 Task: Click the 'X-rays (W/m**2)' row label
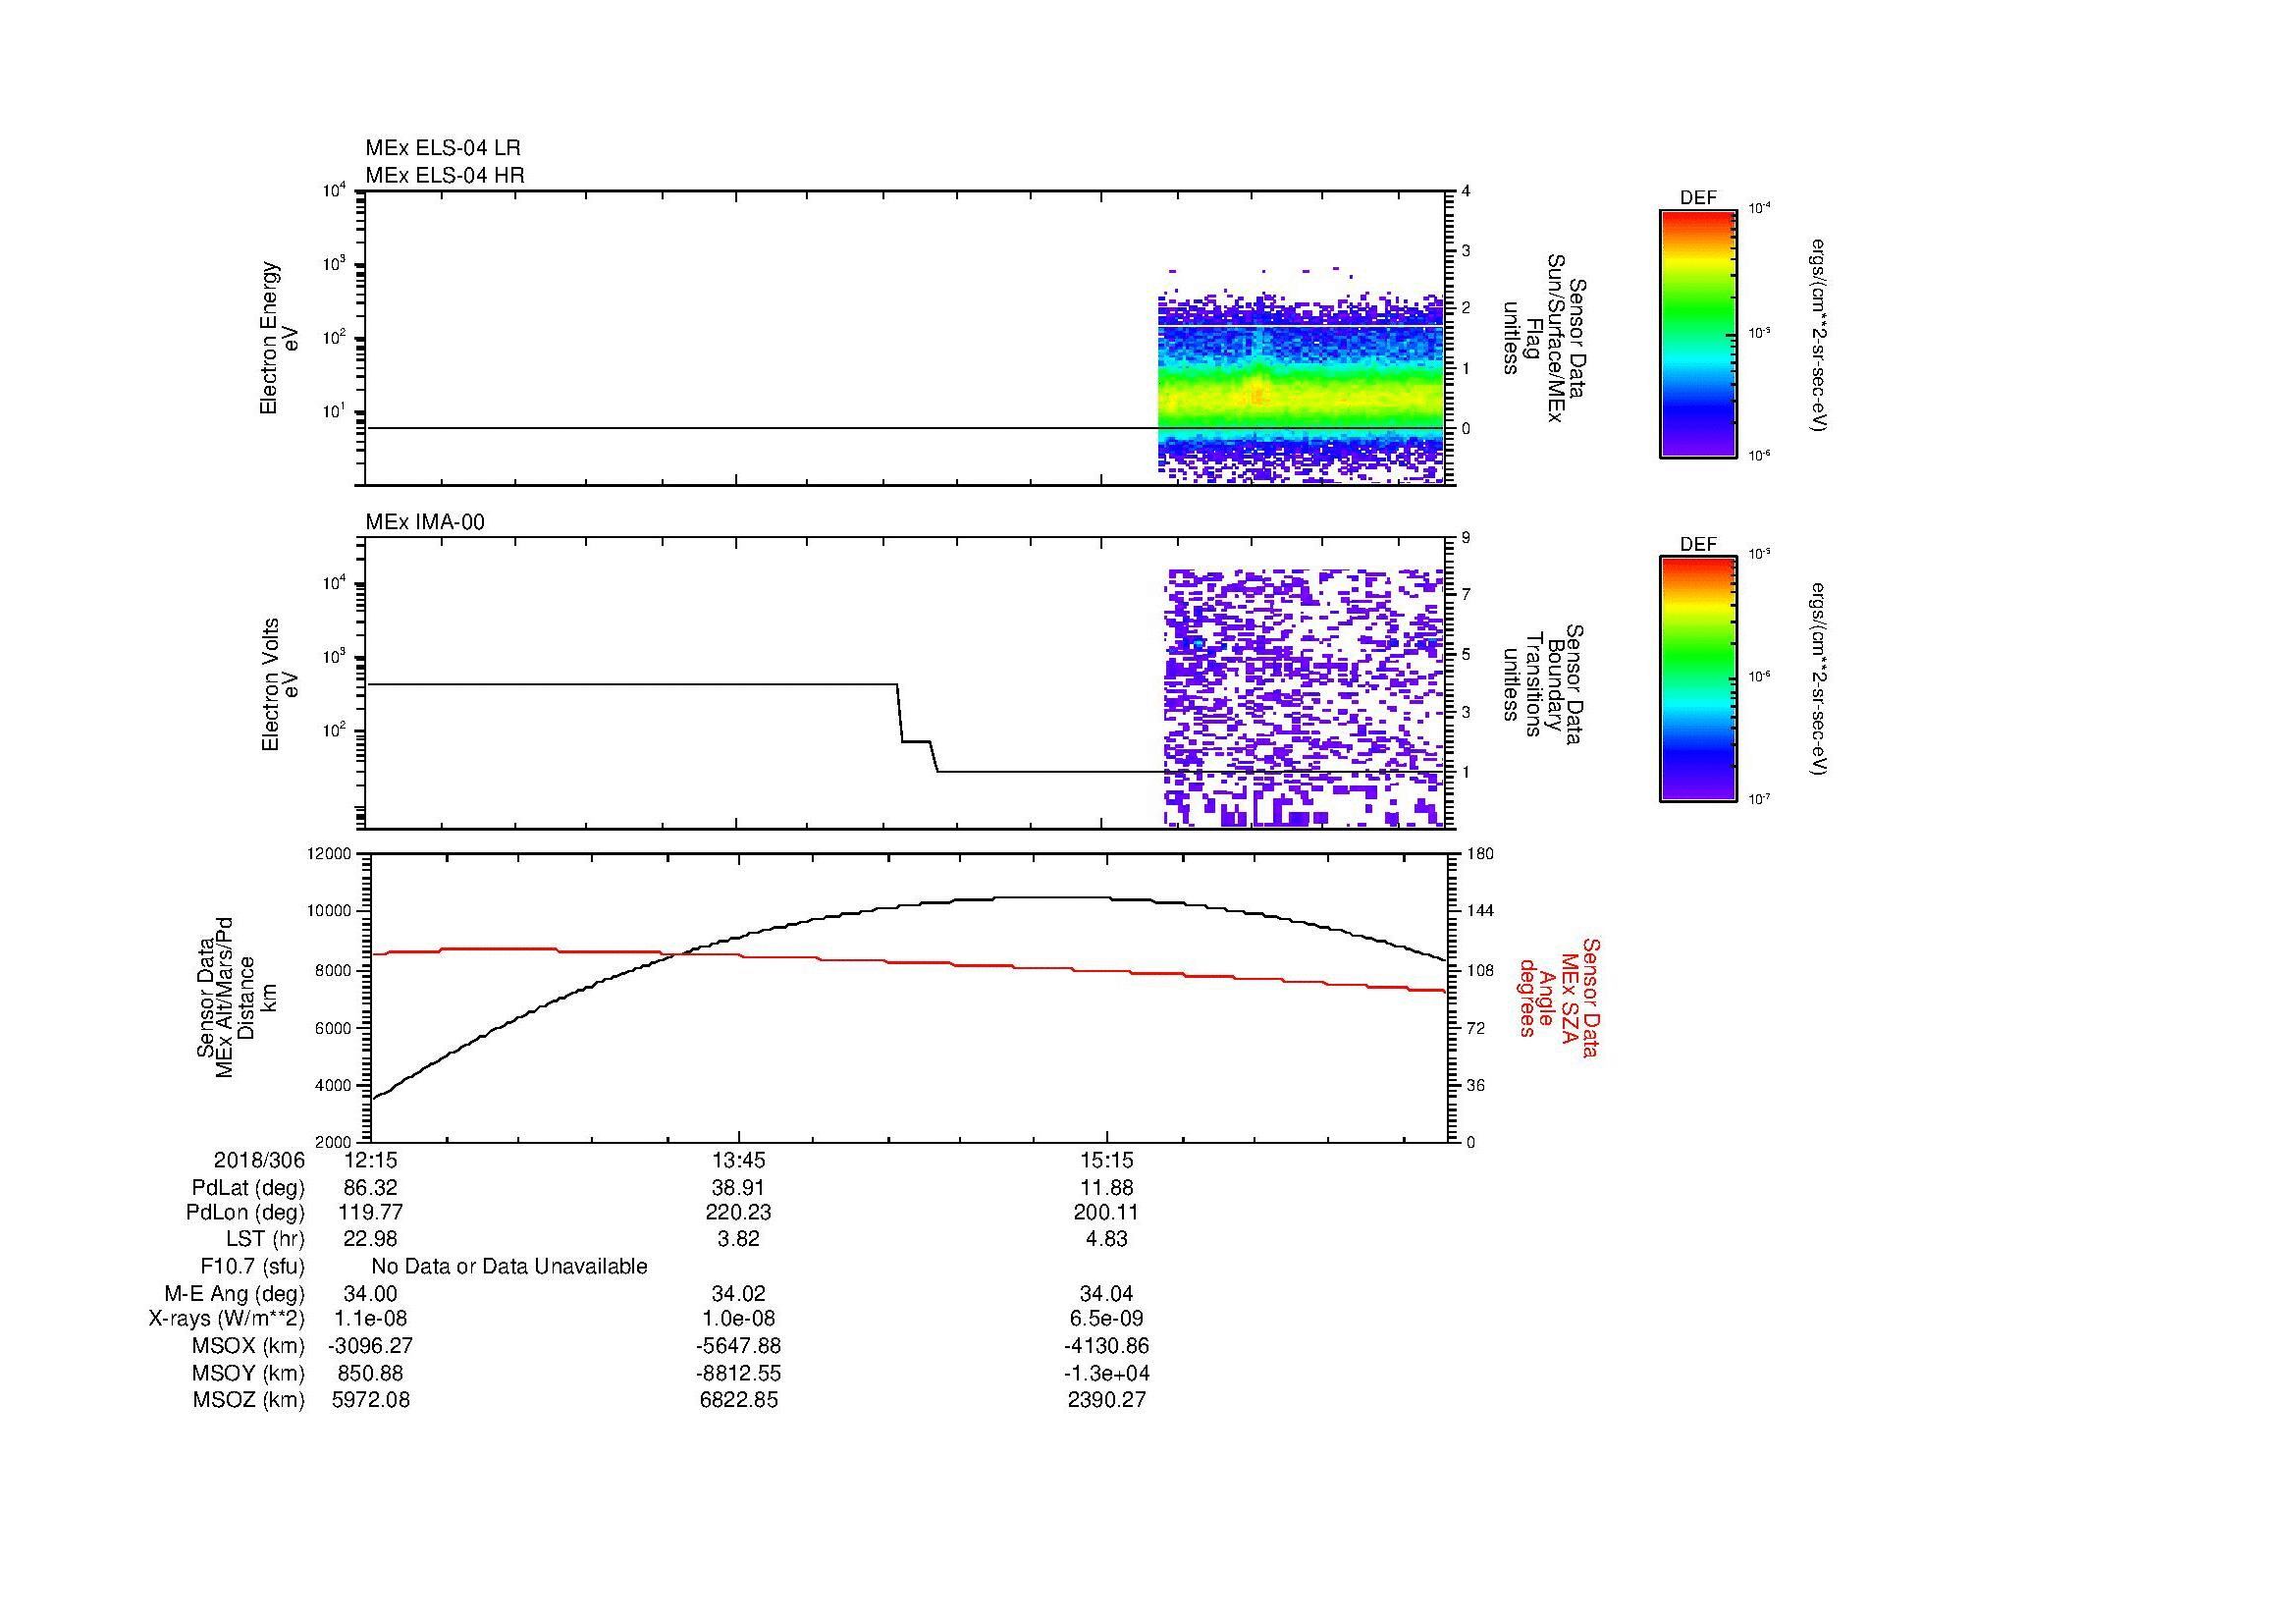(x=227, y=1319)
